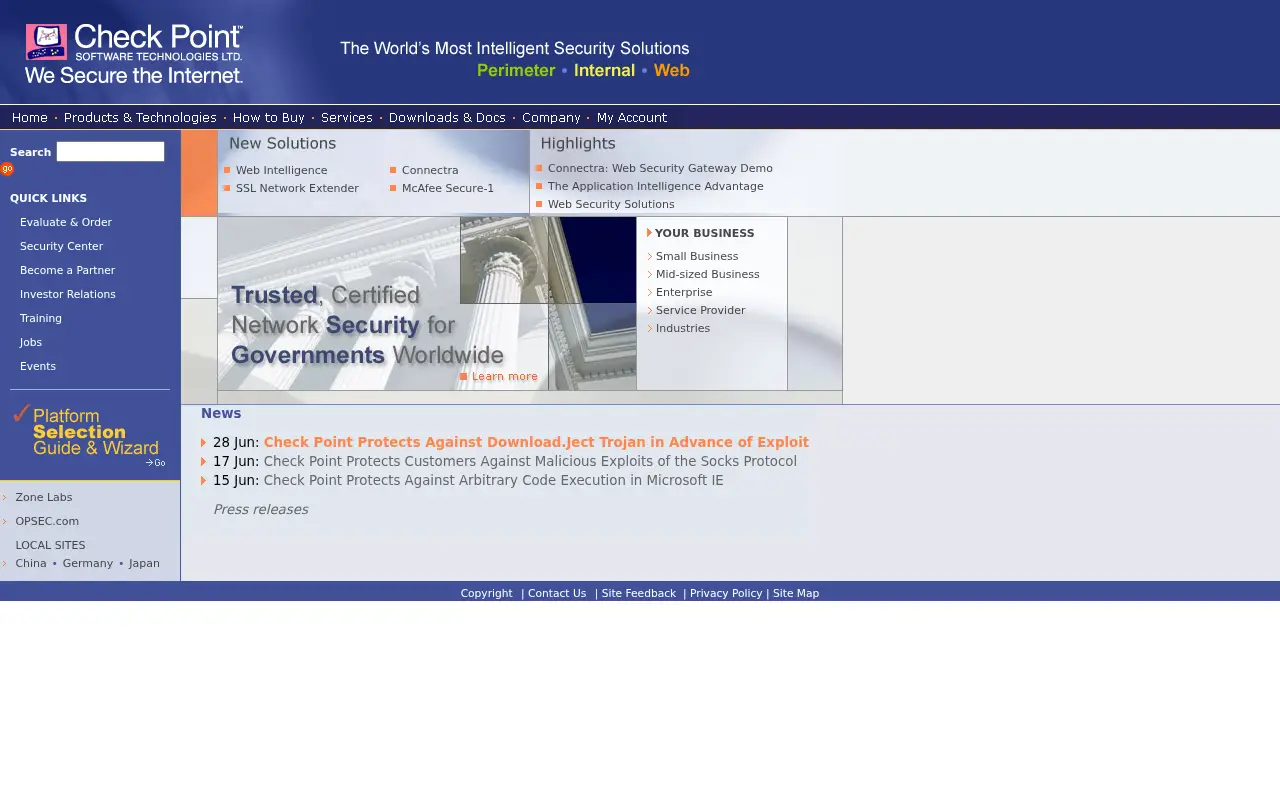Screen dimensions: 1280x800
Task: Go to How to Buy
Action: (x=269, y=118)
